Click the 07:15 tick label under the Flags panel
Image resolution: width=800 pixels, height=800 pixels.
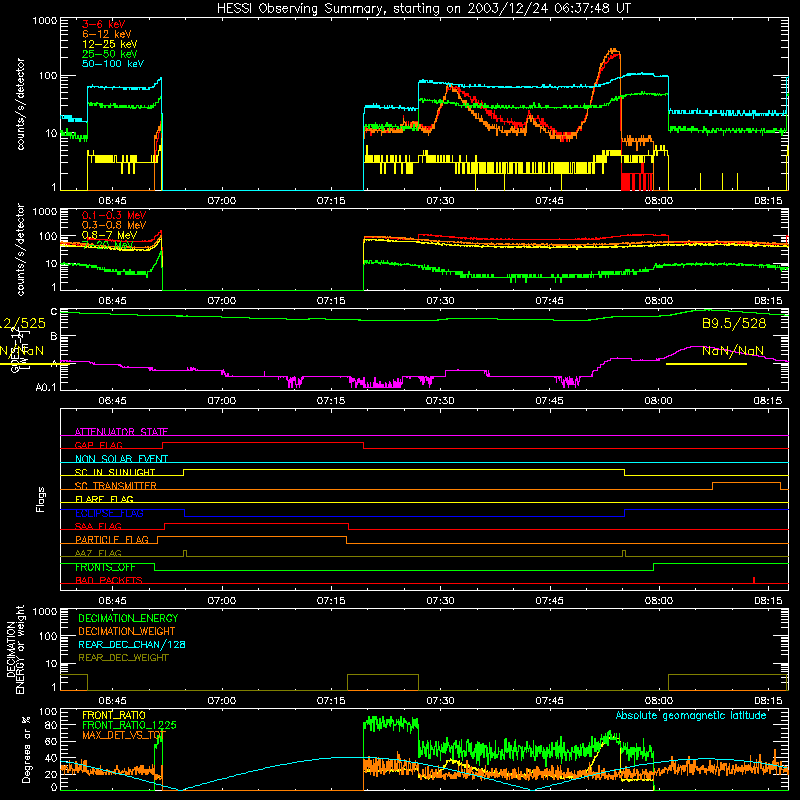point(331,601)
